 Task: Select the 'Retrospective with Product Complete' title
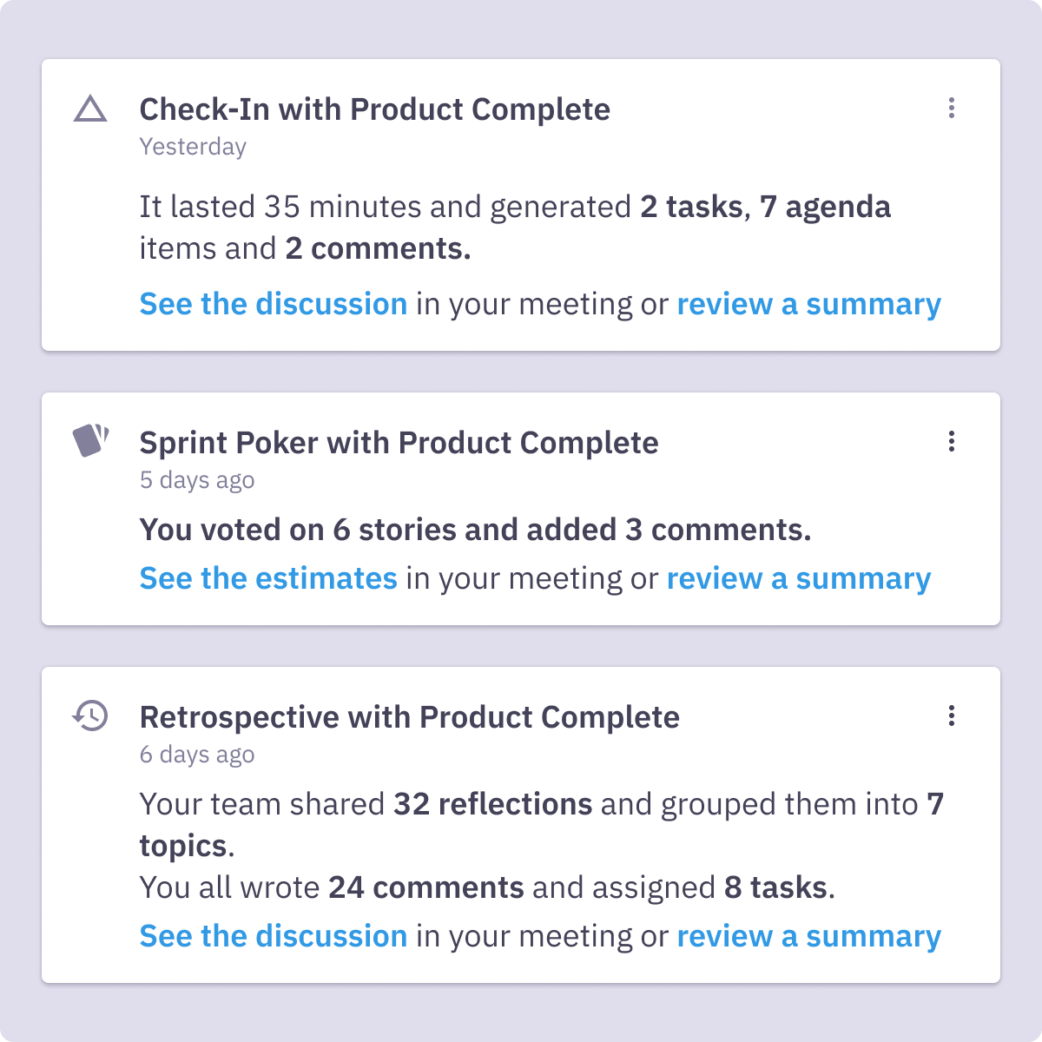[x=409, y=717]
